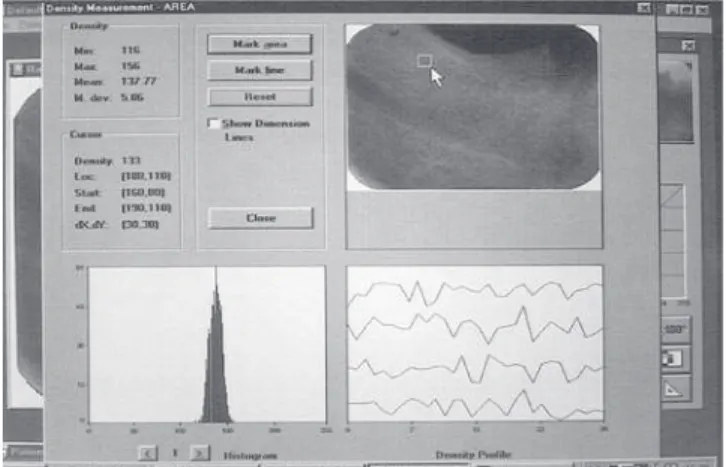Select the dX,dY value
Viewport: 726px width, 467px height.
(x=140, y=224)
